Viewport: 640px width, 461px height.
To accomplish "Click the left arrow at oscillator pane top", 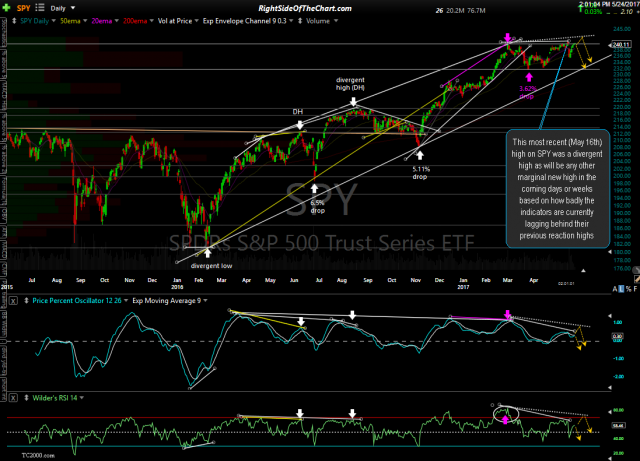I will (610, 316).
